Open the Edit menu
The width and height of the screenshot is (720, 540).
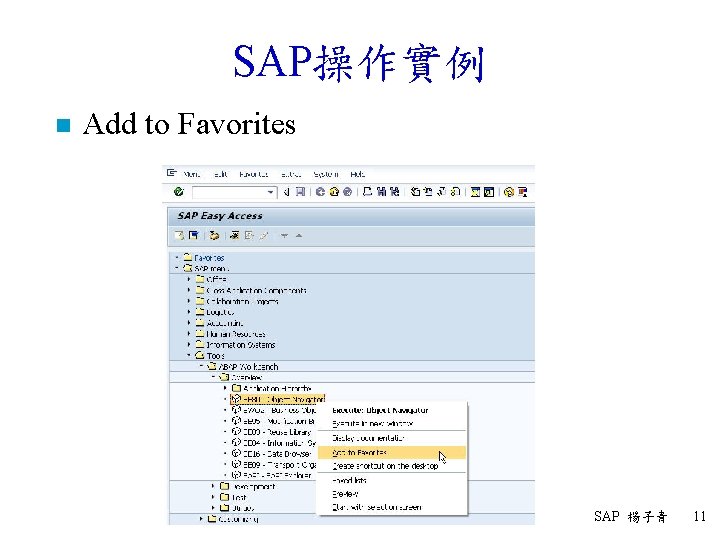tap(221, 174)
